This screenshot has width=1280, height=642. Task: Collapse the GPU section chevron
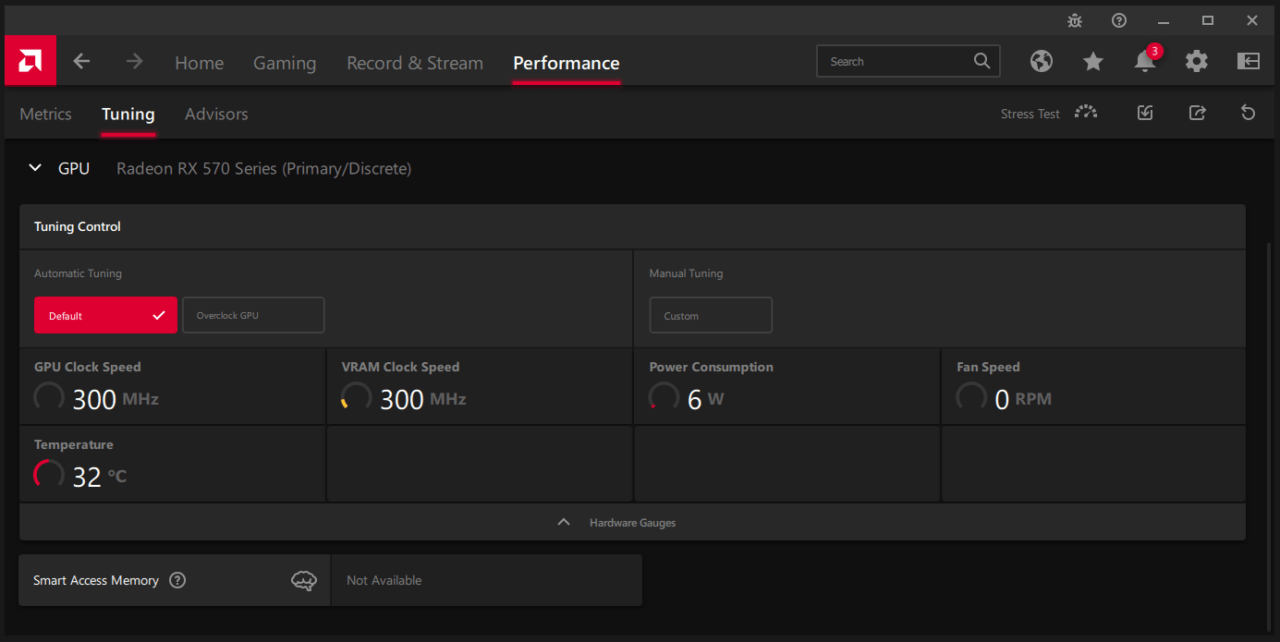[x=36, y=169]
